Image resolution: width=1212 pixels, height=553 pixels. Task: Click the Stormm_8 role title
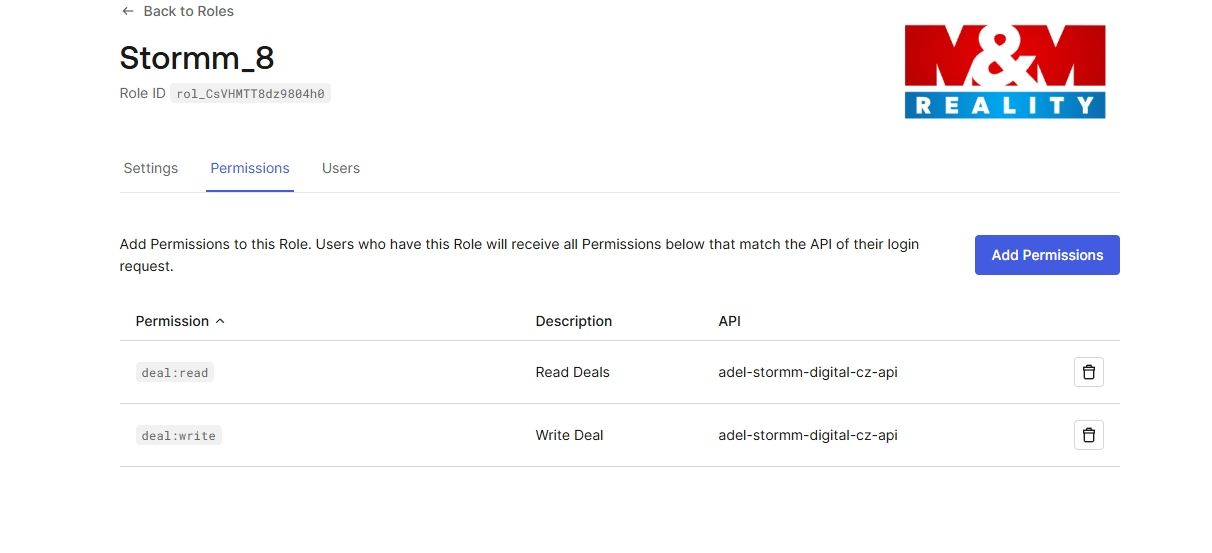pos(196,57)
